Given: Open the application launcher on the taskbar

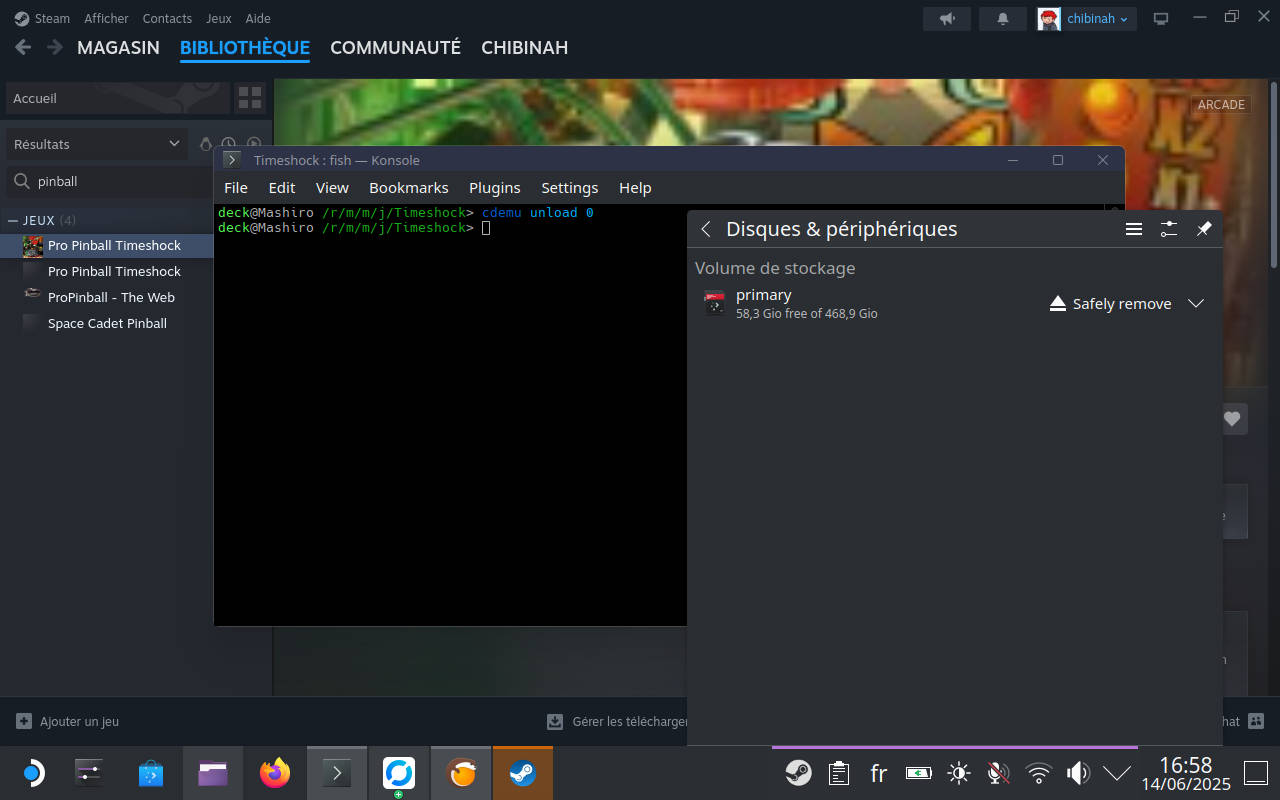Looking at the screenshot, I should [x=32, y=773].
